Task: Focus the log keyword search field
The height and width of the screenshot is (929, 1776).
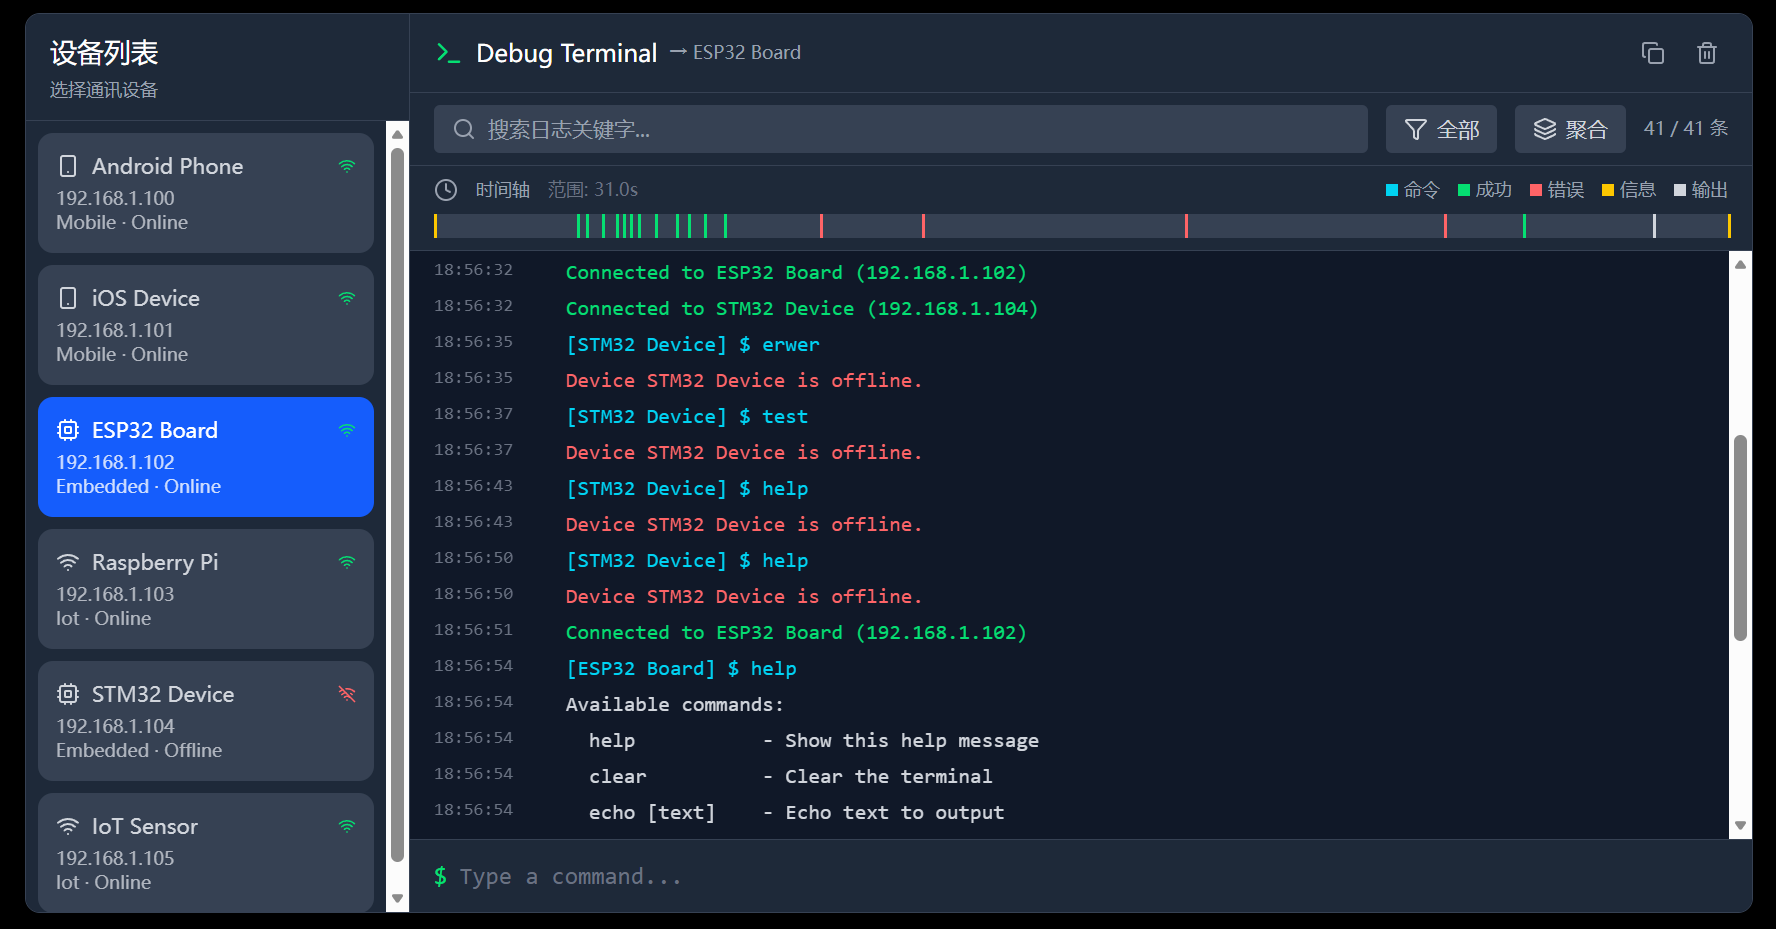Action: [920, 130]
